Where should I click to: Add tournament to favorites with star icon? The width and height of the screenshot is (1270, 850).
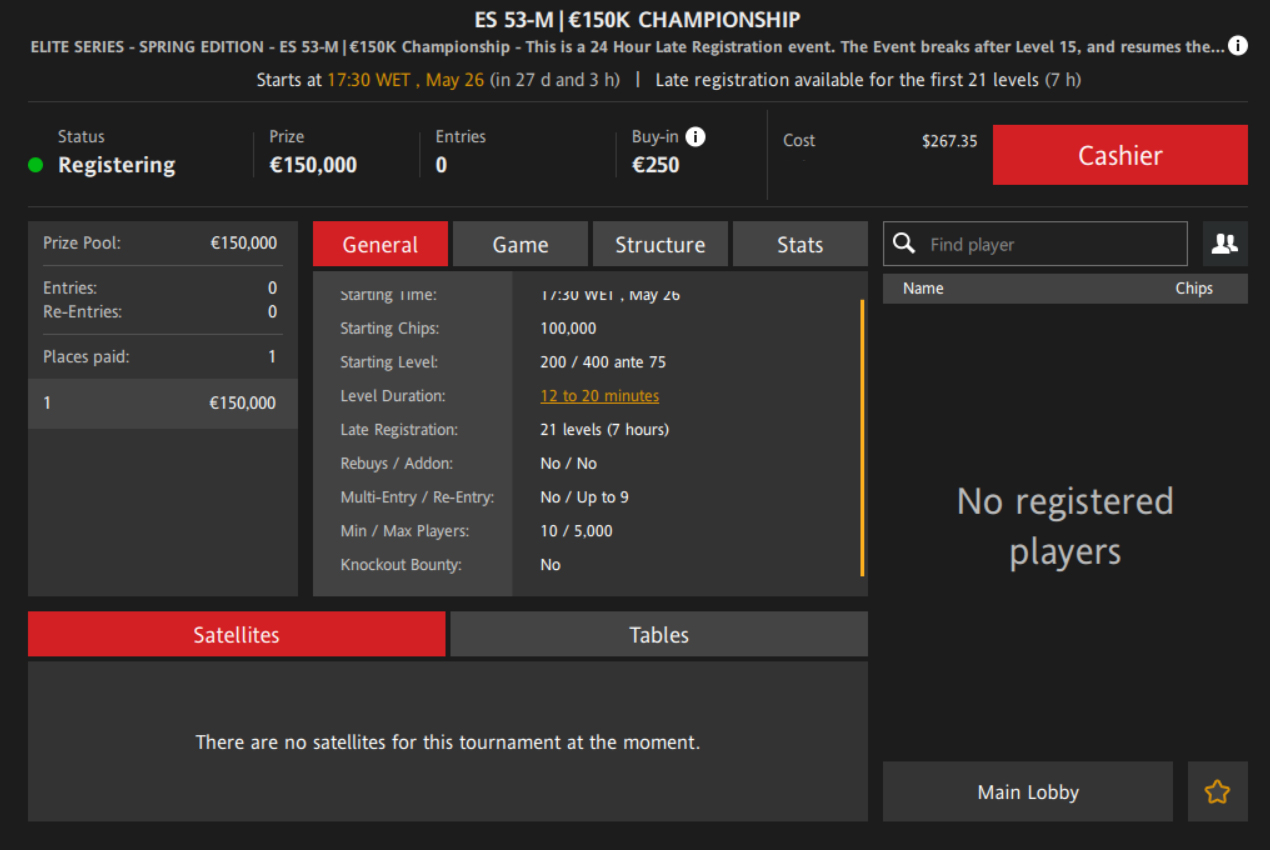pyautogui.click(x=1217, y=792)
